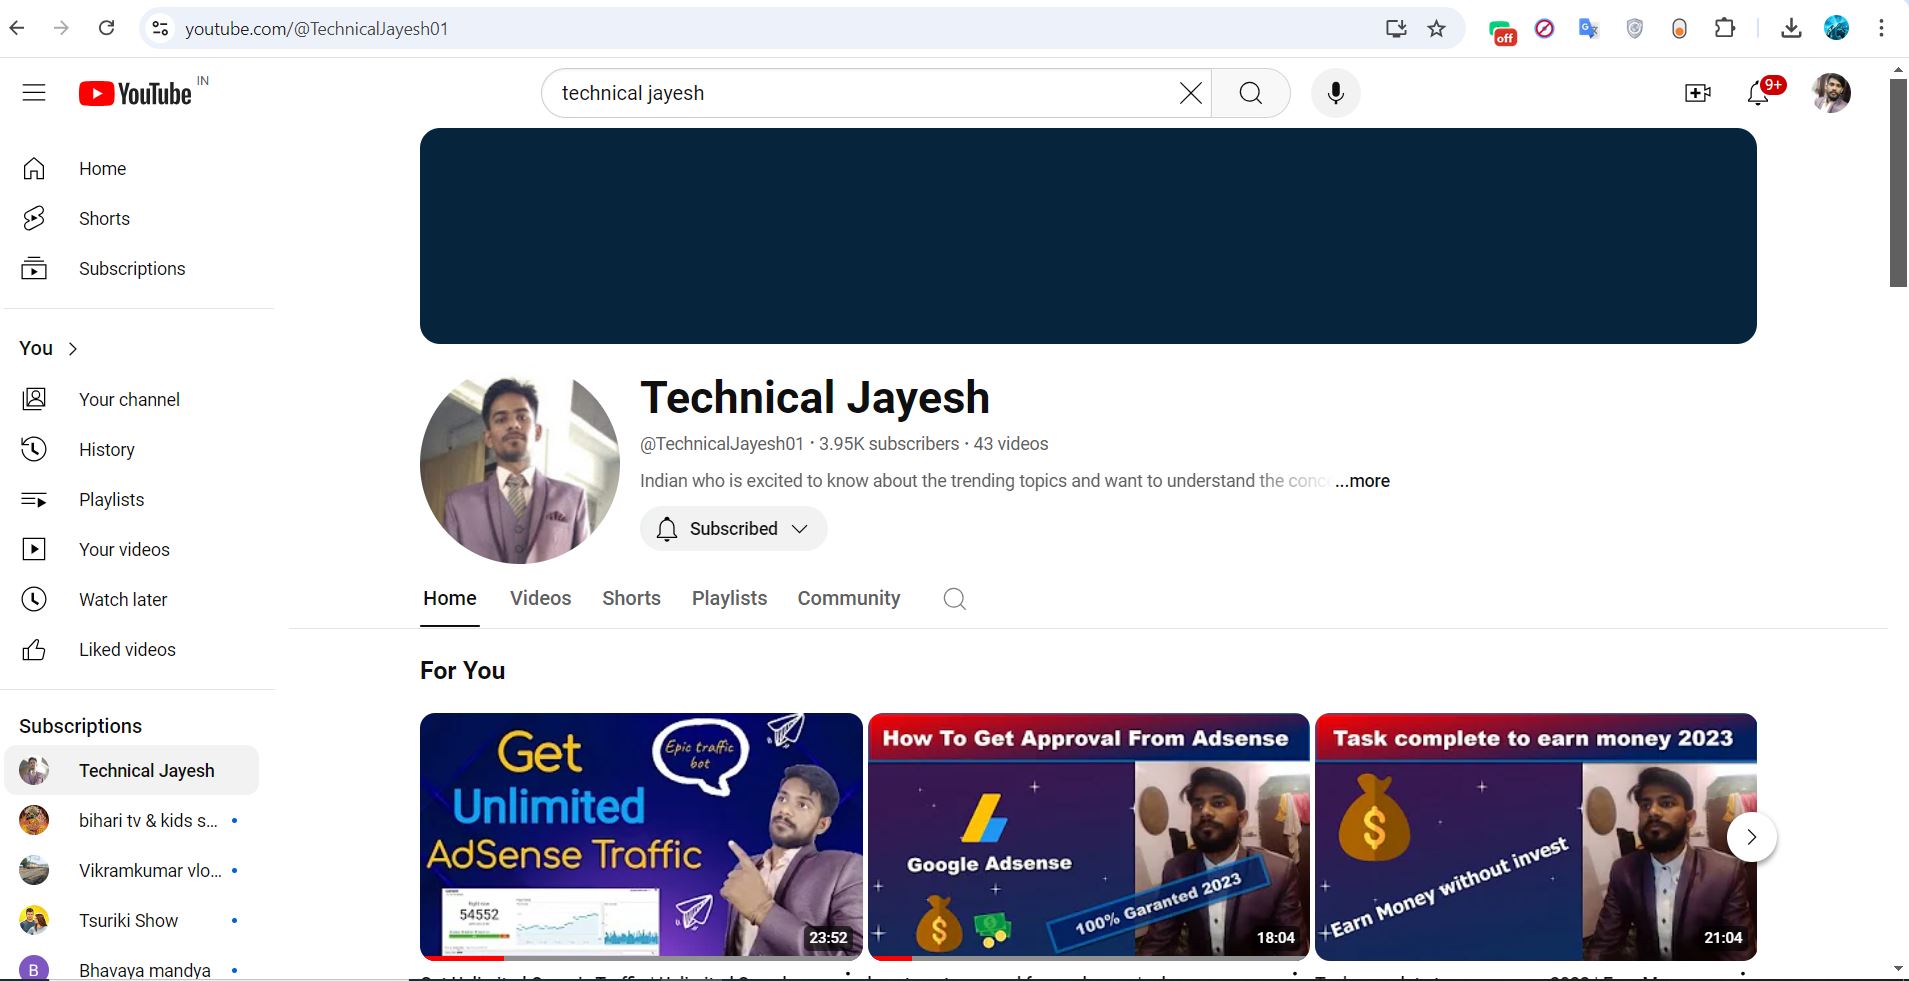Open browser downloads
Viewport: 1909px width, 981px height.
click(x=1791, y=28)
